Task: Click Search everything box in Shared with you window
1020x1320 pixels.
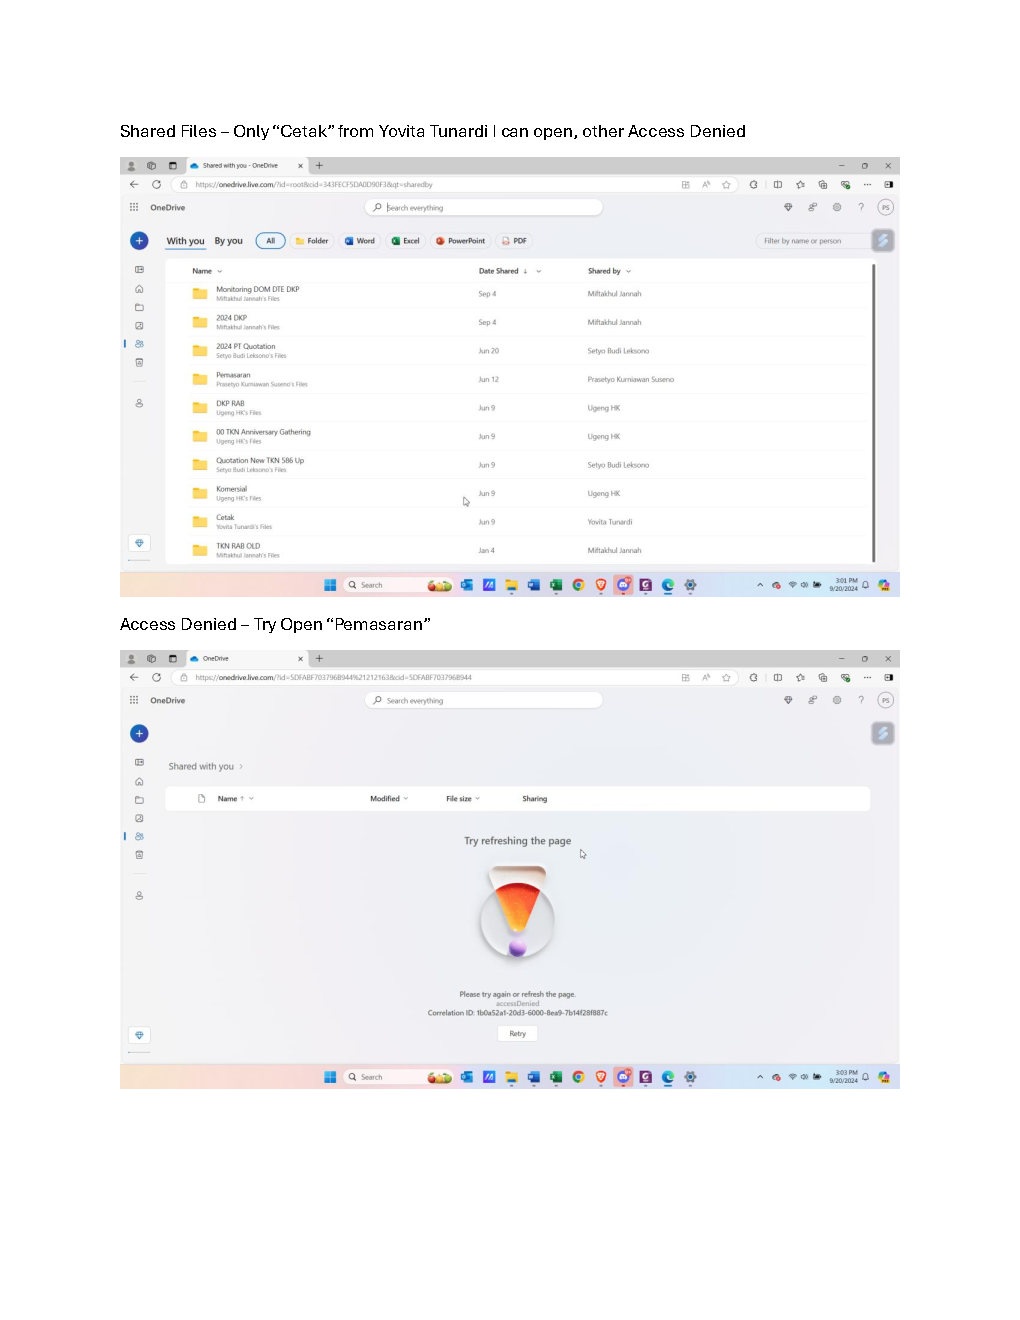Action: [484, 207]
